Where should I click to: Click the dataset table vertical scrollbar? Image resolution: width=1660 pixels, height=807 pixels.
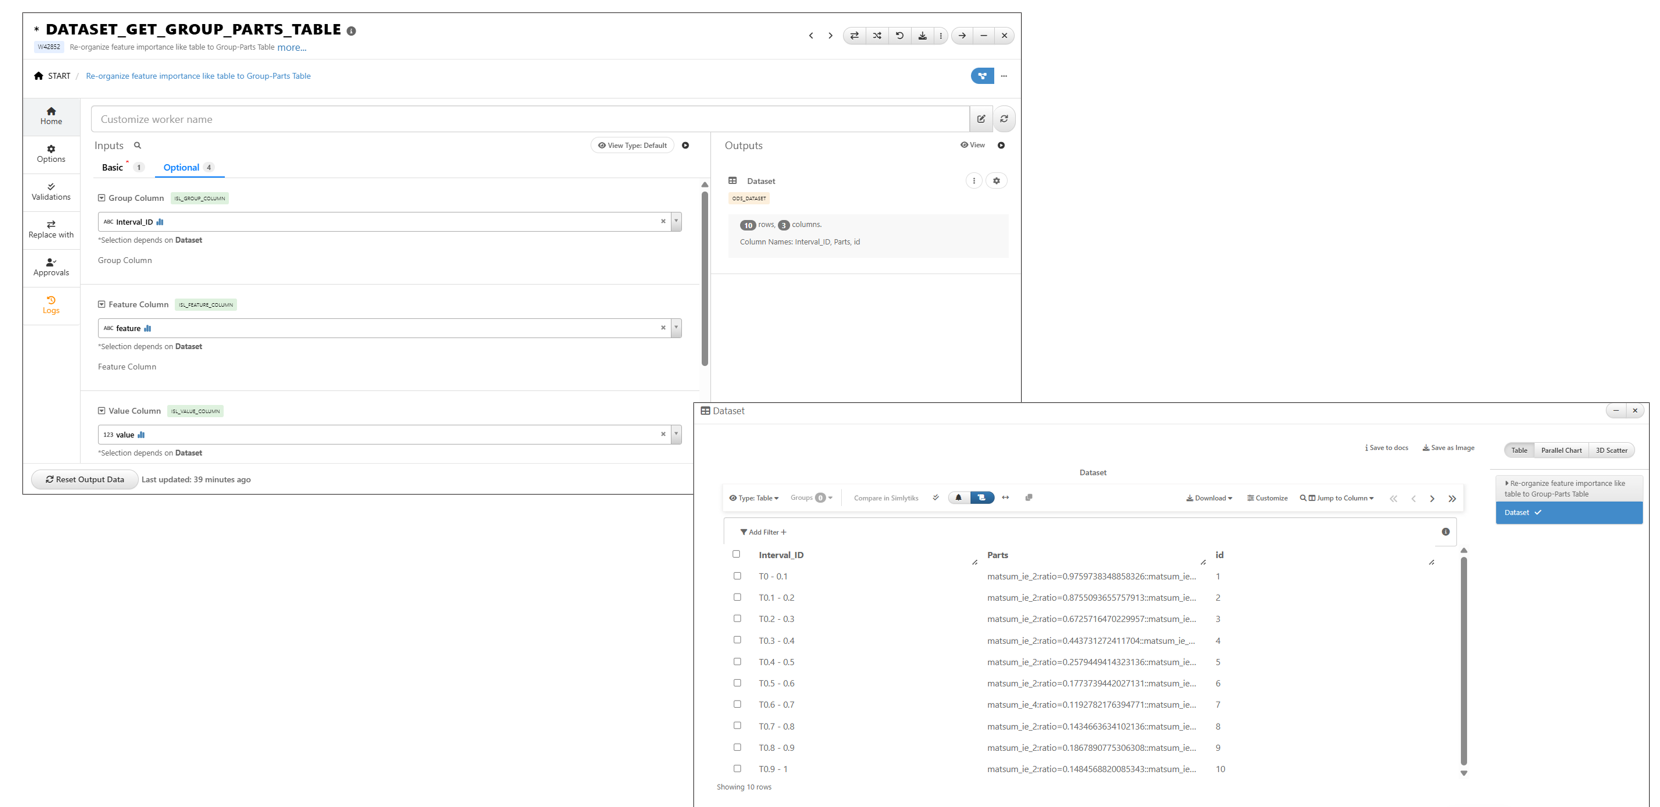click(x=1463, y=660)
